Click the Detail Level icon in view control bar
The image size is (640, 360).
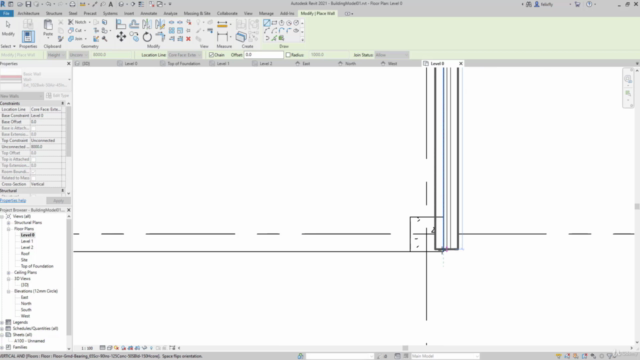tap(102, 348)
